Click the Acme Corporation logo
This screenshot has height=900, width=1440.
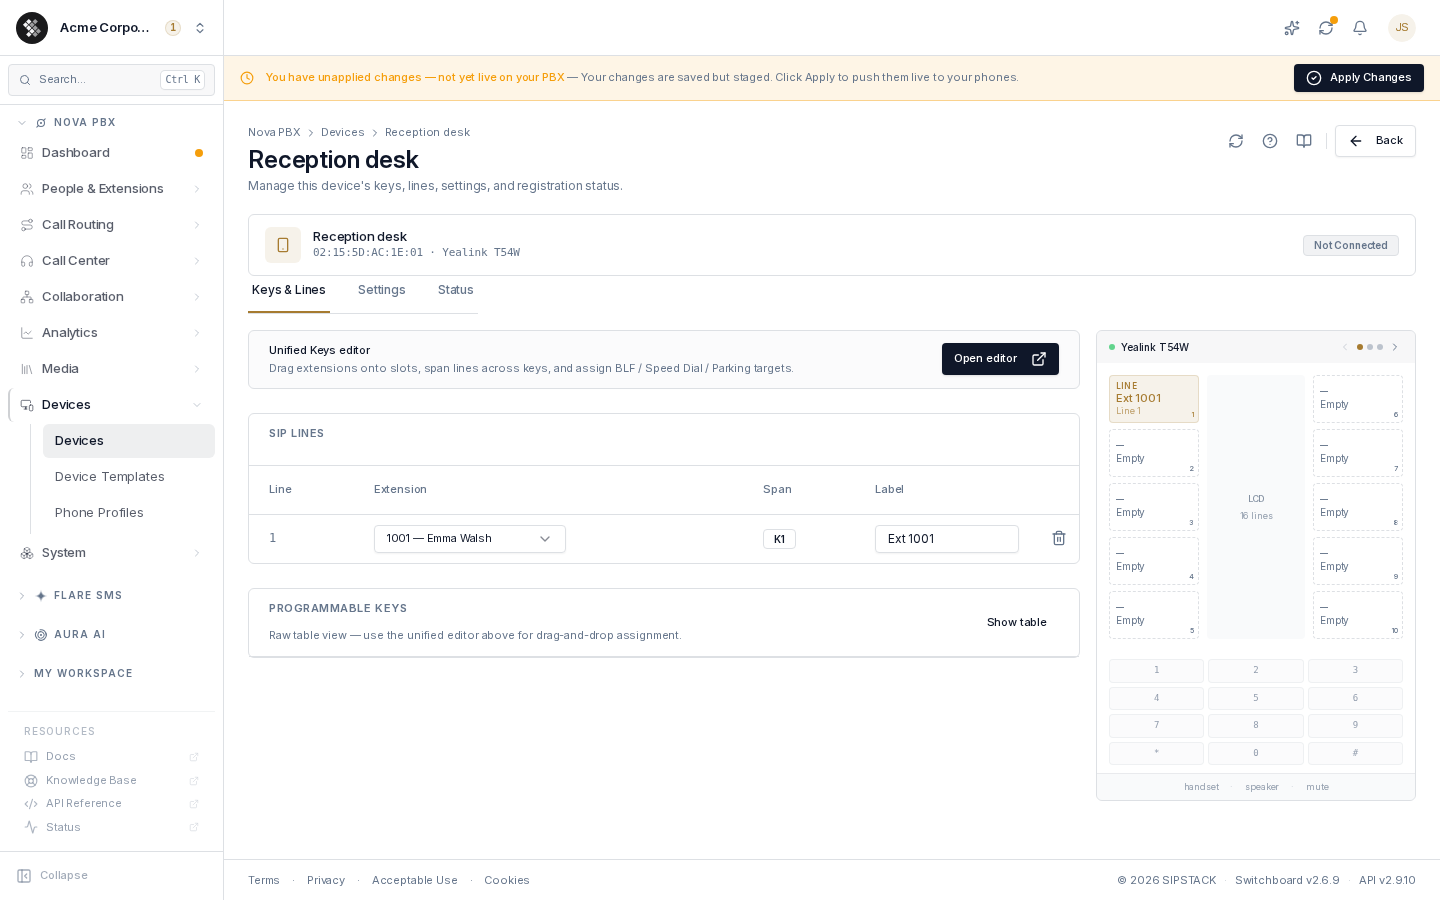click(32, 28)
